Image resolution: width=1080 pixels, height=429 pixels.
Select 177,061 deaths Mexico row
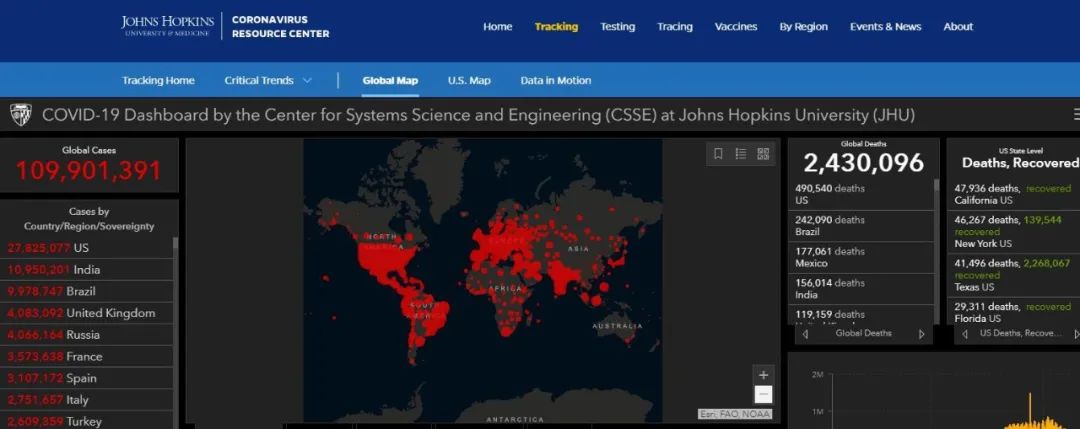860,258
